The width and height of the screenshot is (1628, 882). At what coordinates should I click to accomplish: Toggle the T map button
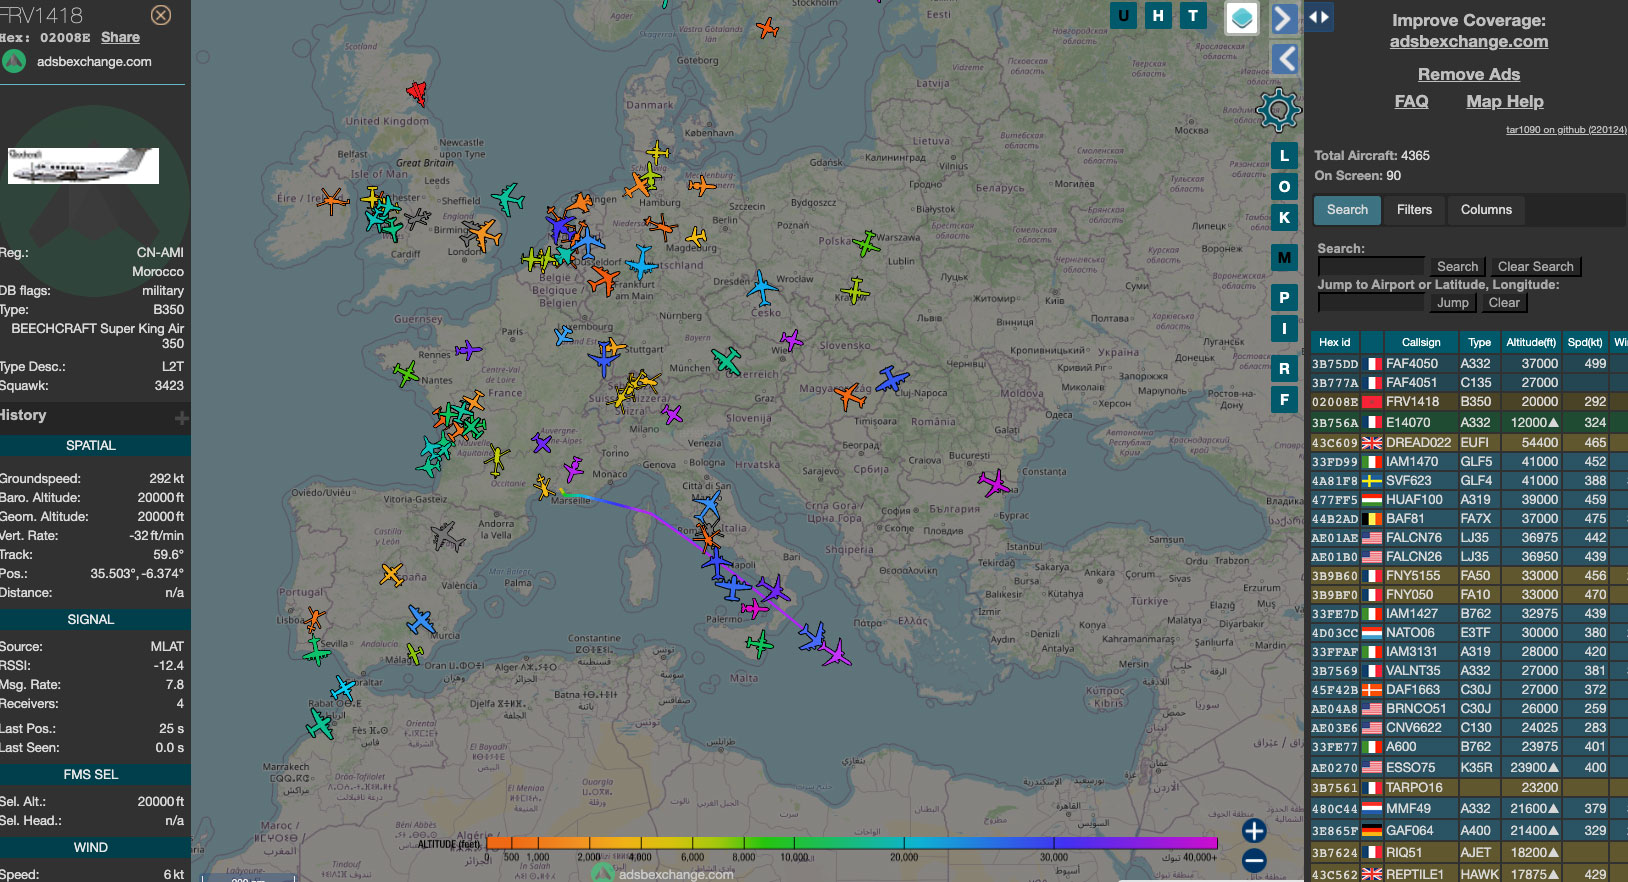1193,15
